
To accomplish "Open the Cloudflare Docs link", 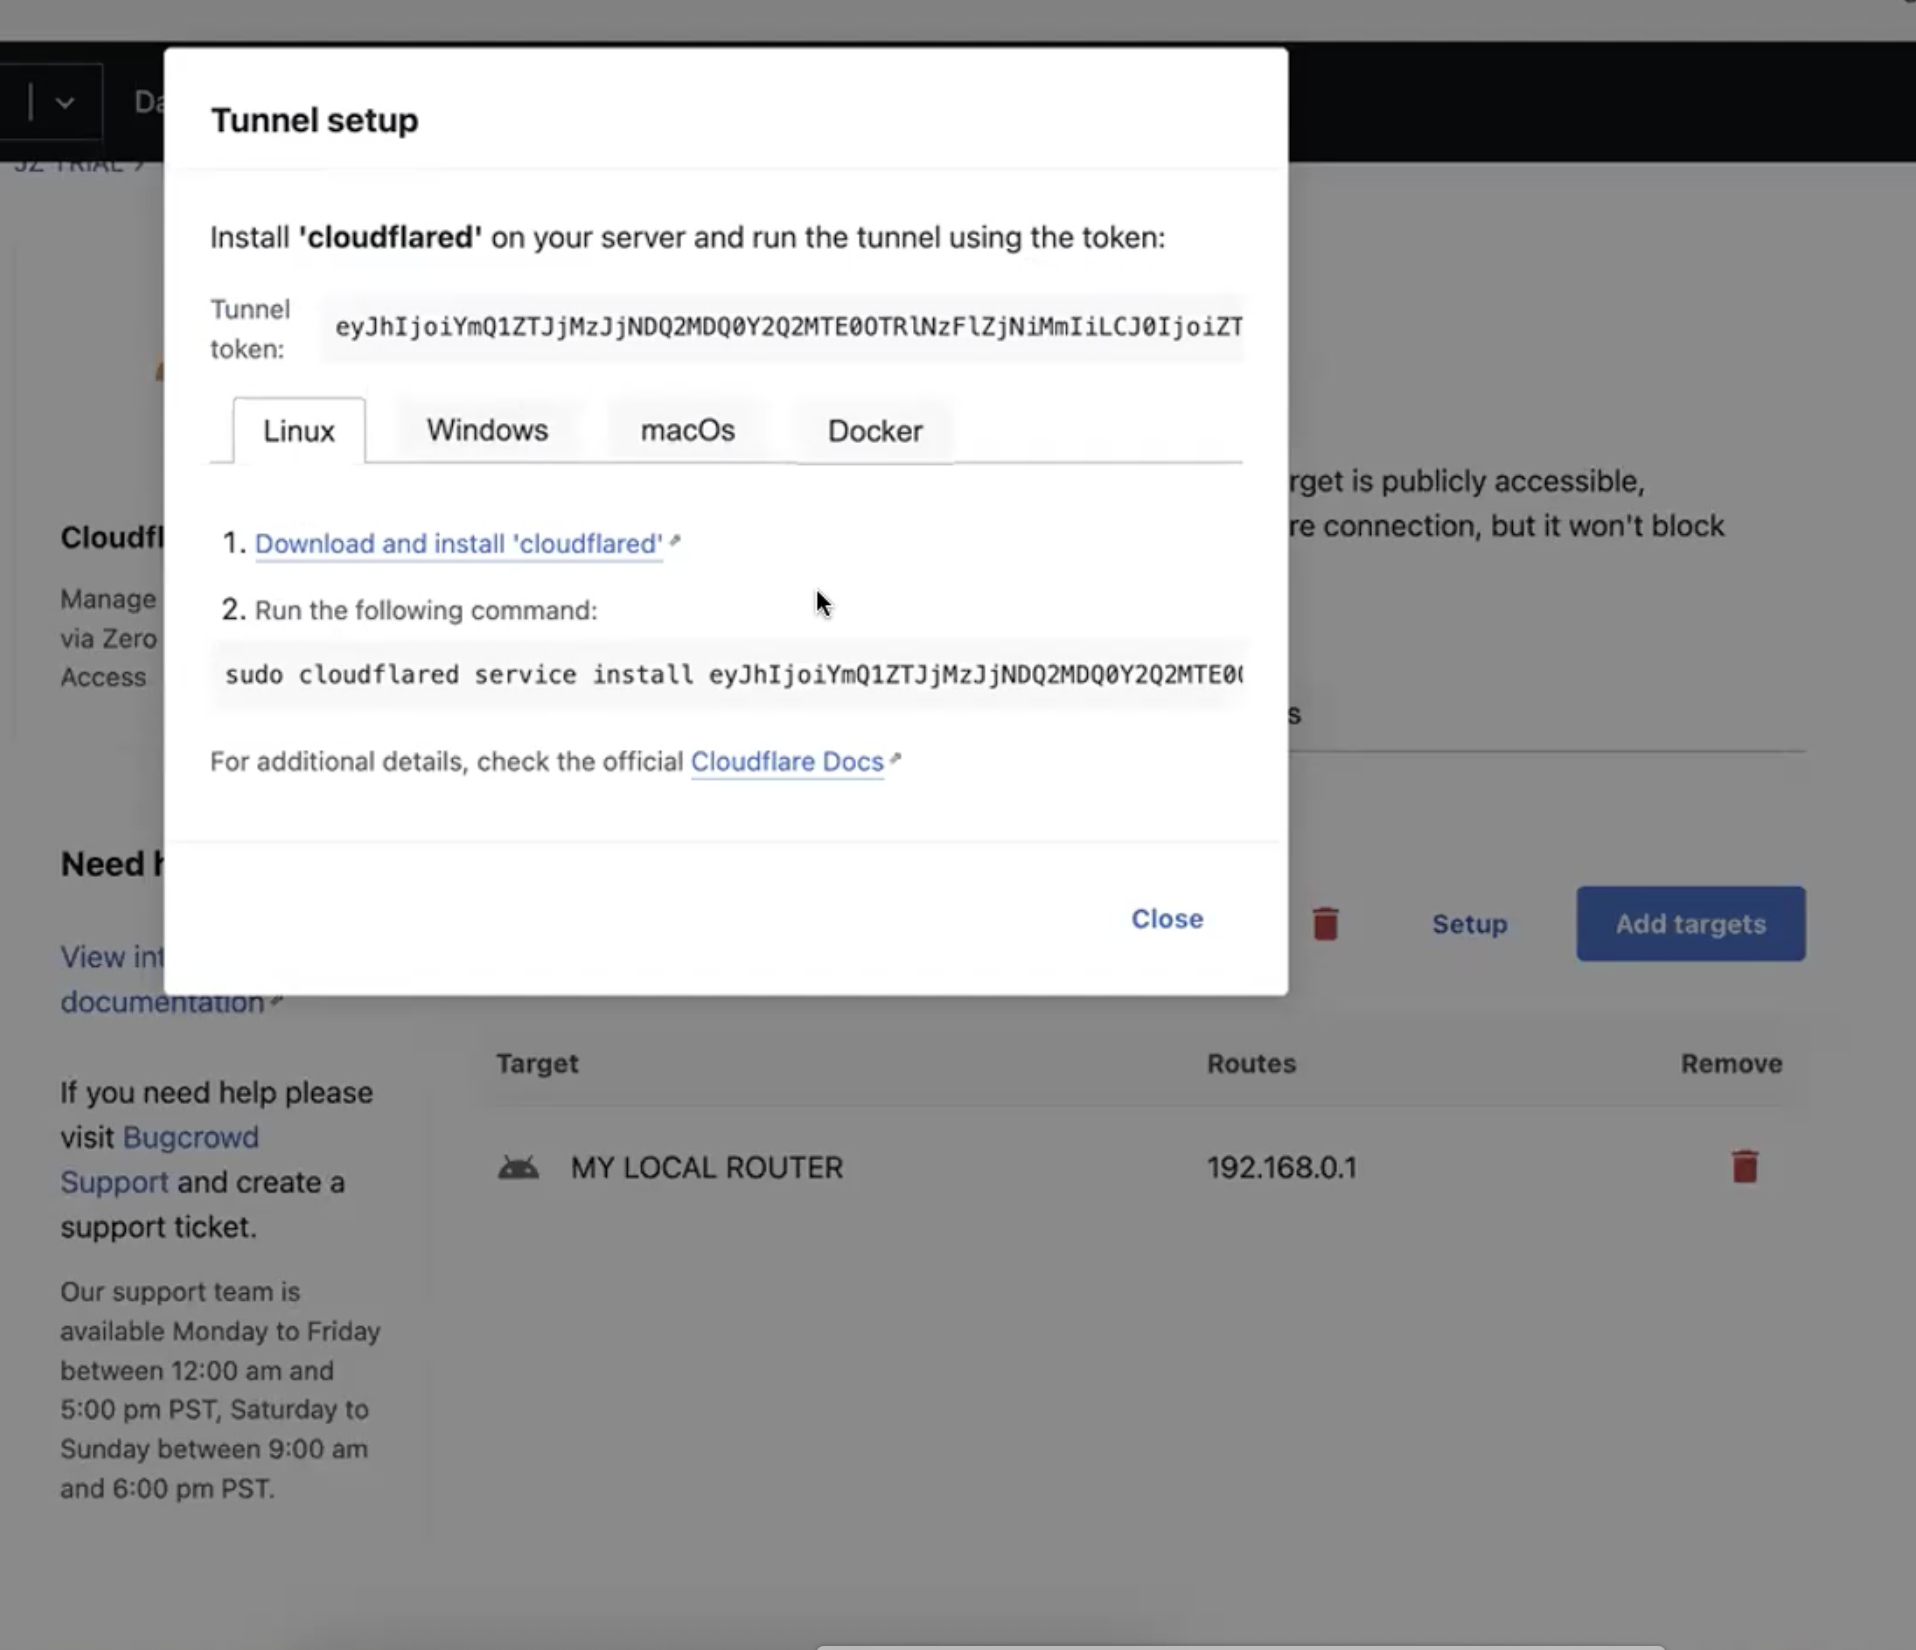I will 787,761.
